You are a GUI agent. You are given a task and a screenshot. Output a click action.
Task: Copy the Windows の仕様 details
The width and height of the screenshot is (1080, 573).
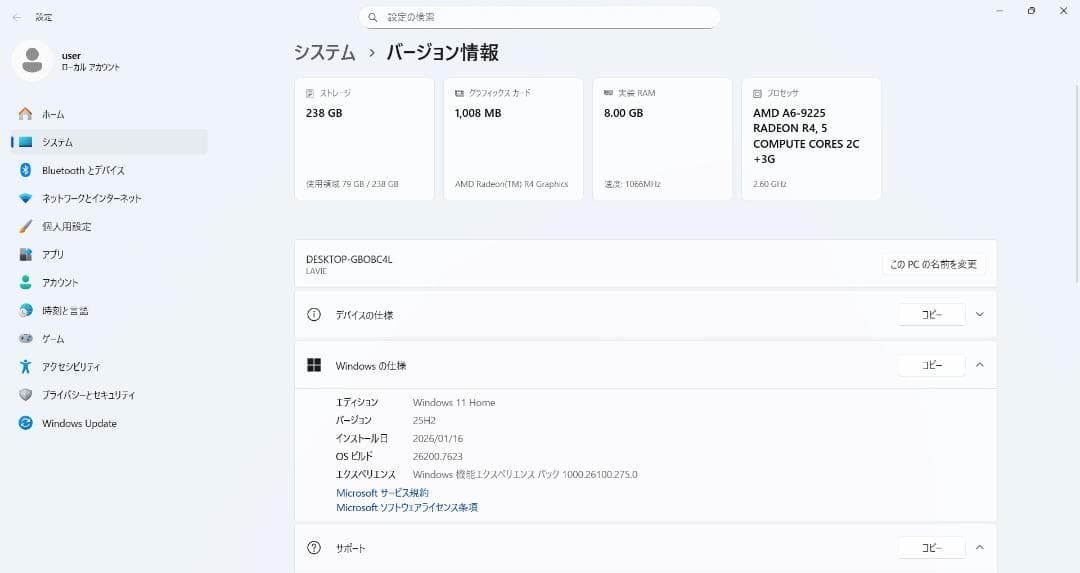pos(931,365)
